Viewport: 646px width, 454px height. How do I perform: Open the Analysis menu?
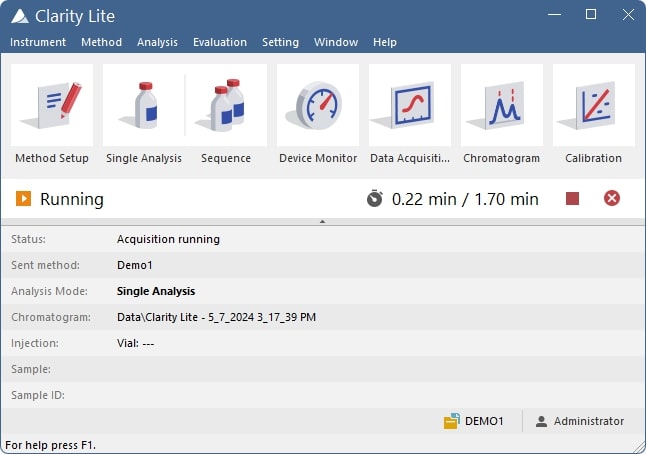tap(157, 42)
